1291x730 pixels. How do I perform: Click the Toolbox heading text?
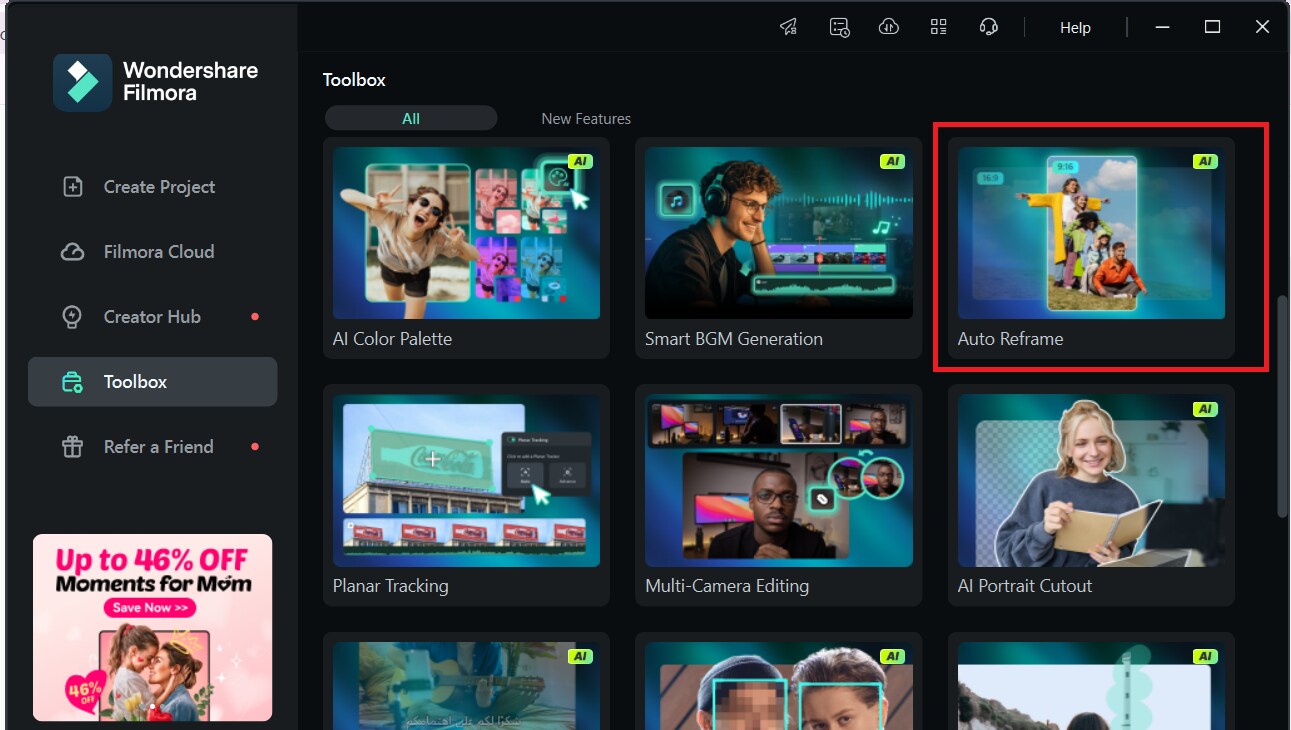354,80
